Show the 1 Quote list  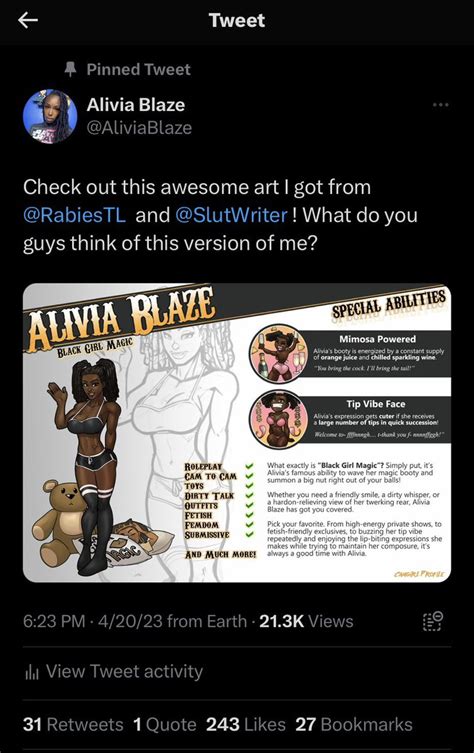(165, 724)
